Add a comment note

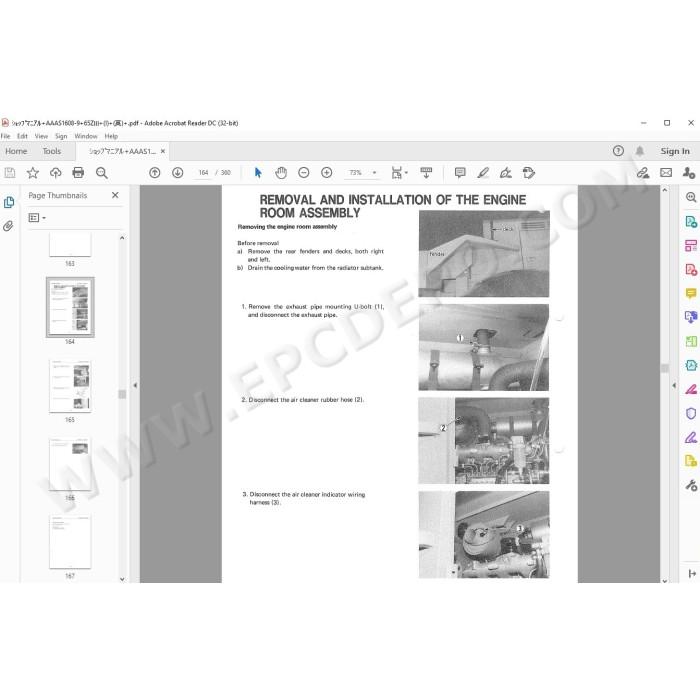click(x=460, y=173)
